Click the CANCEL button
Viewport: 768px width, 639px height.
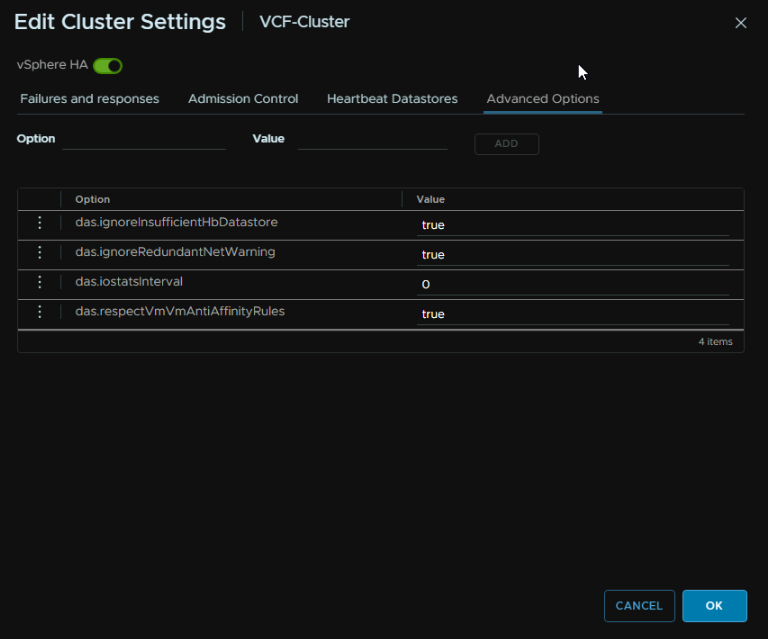639,606
